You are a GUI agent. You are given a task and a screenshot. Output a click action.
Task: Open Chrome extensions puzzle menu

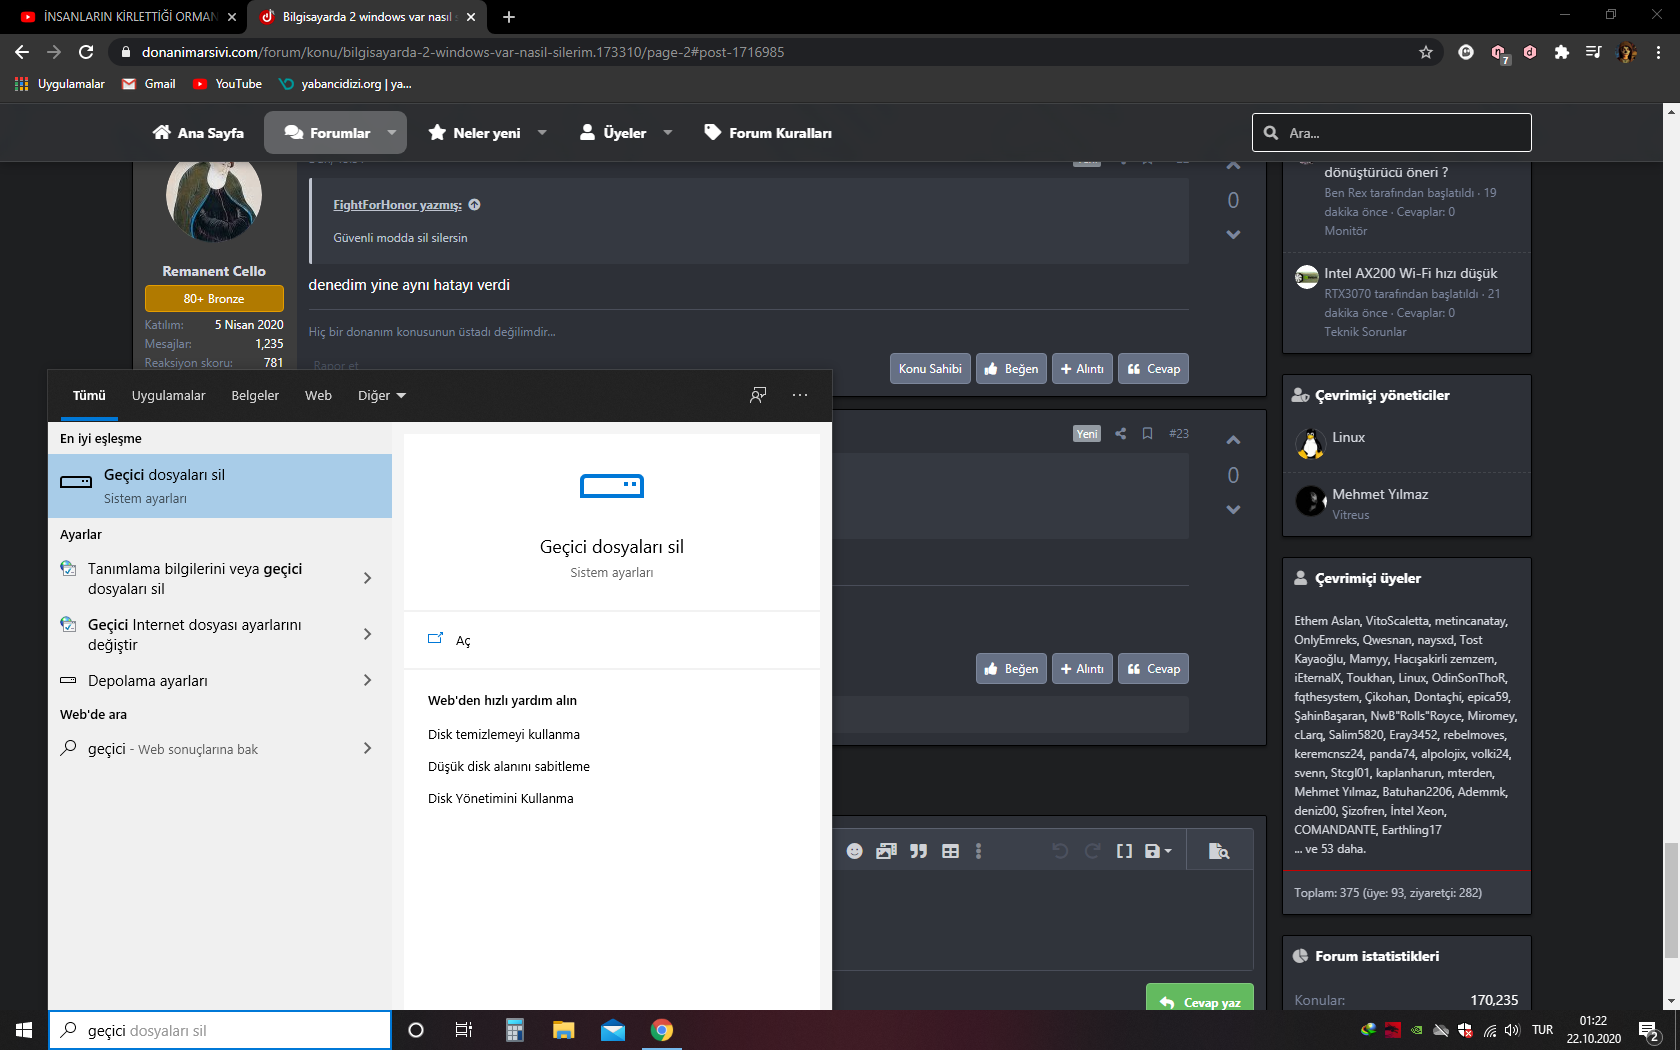pos(1562,52)
